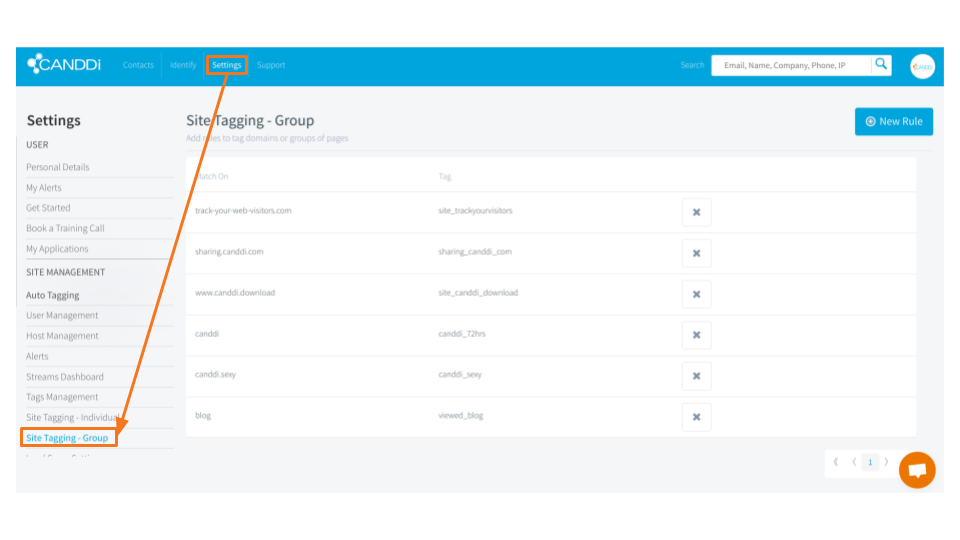The width and height of the screenshot is (960, 540).
Task: Open Personal Details settings
Action: (x=58, y=167)
